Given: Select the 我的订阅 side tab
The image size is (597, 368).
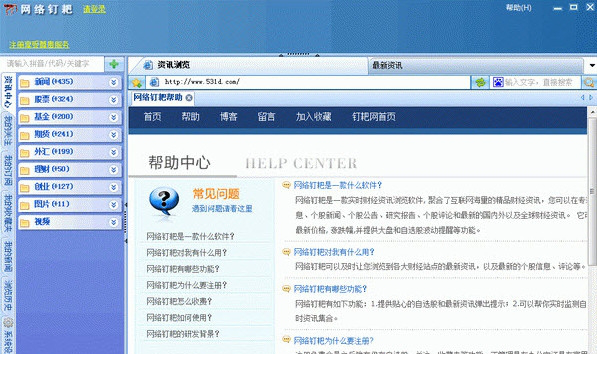Looking at the screenshot, I should pos(8,170).
